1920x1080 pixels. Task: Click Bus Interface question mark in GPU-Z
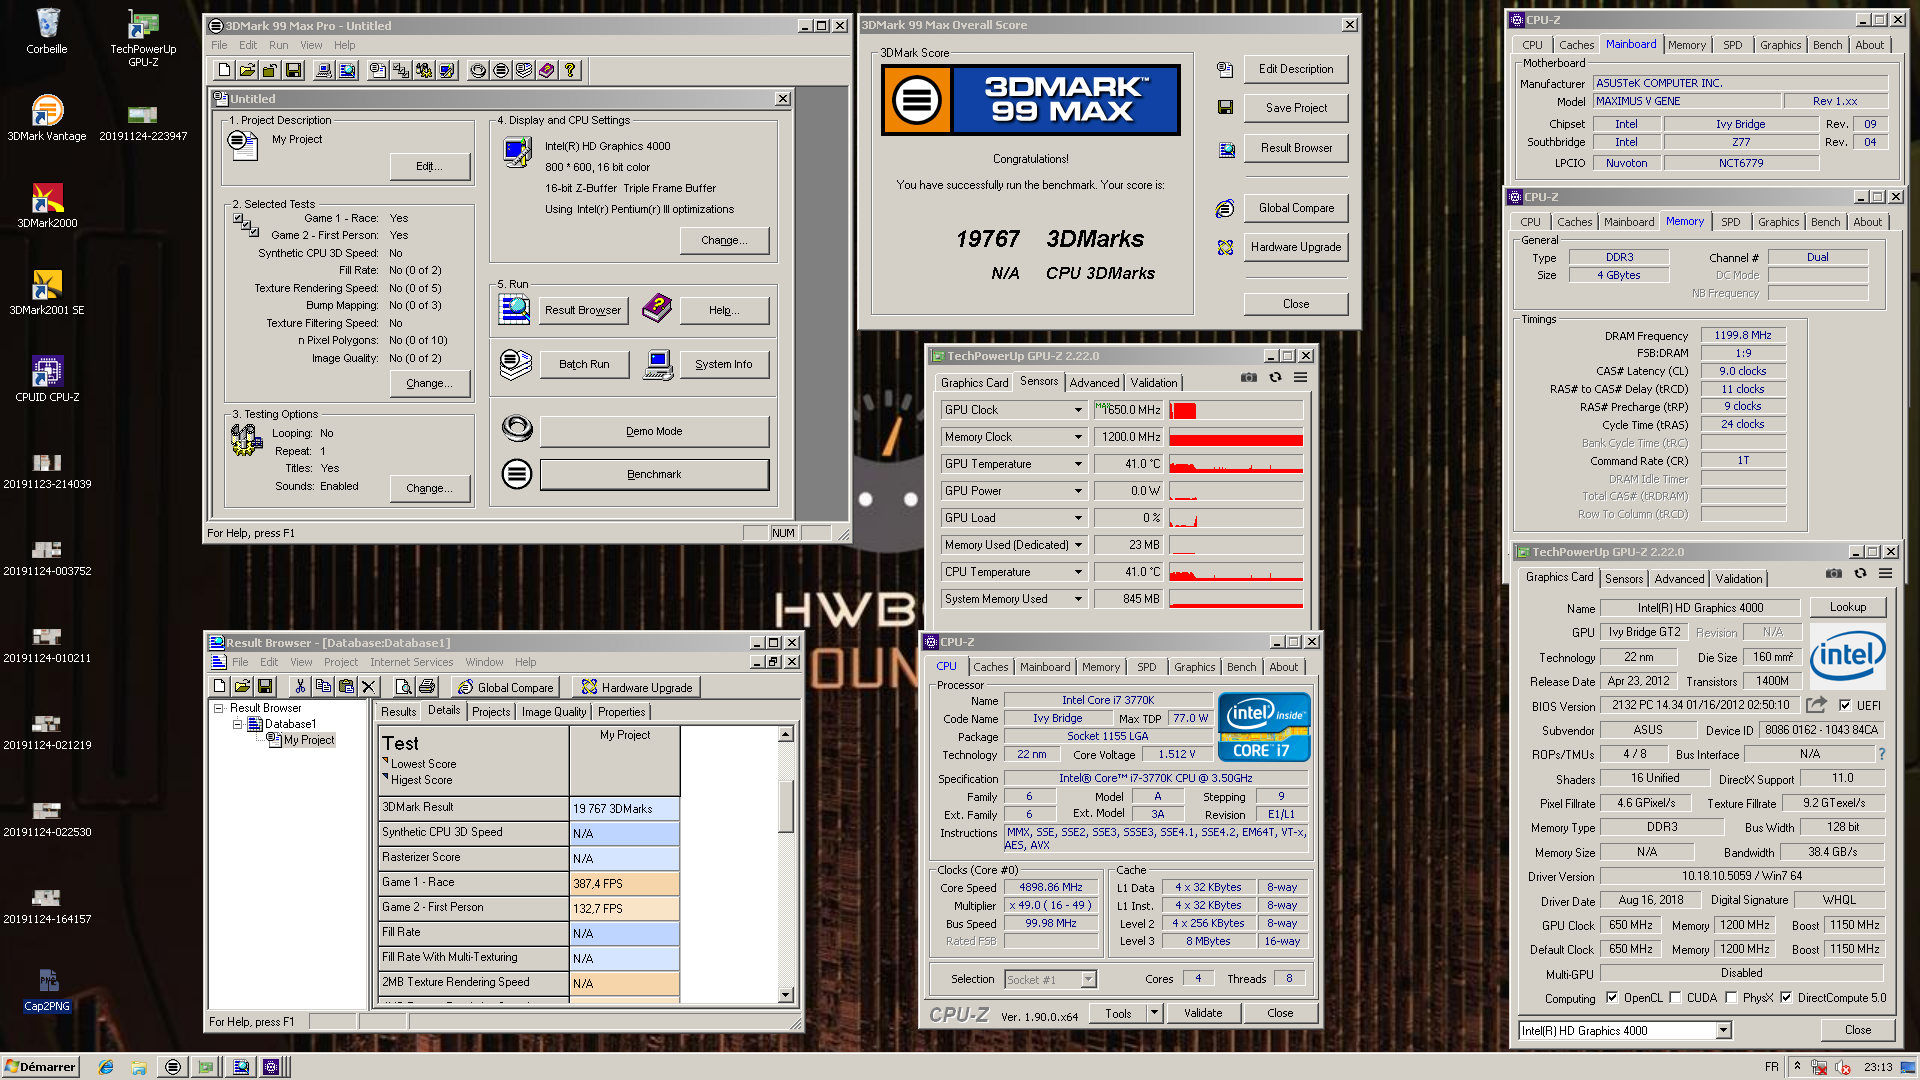point(1882,754)
